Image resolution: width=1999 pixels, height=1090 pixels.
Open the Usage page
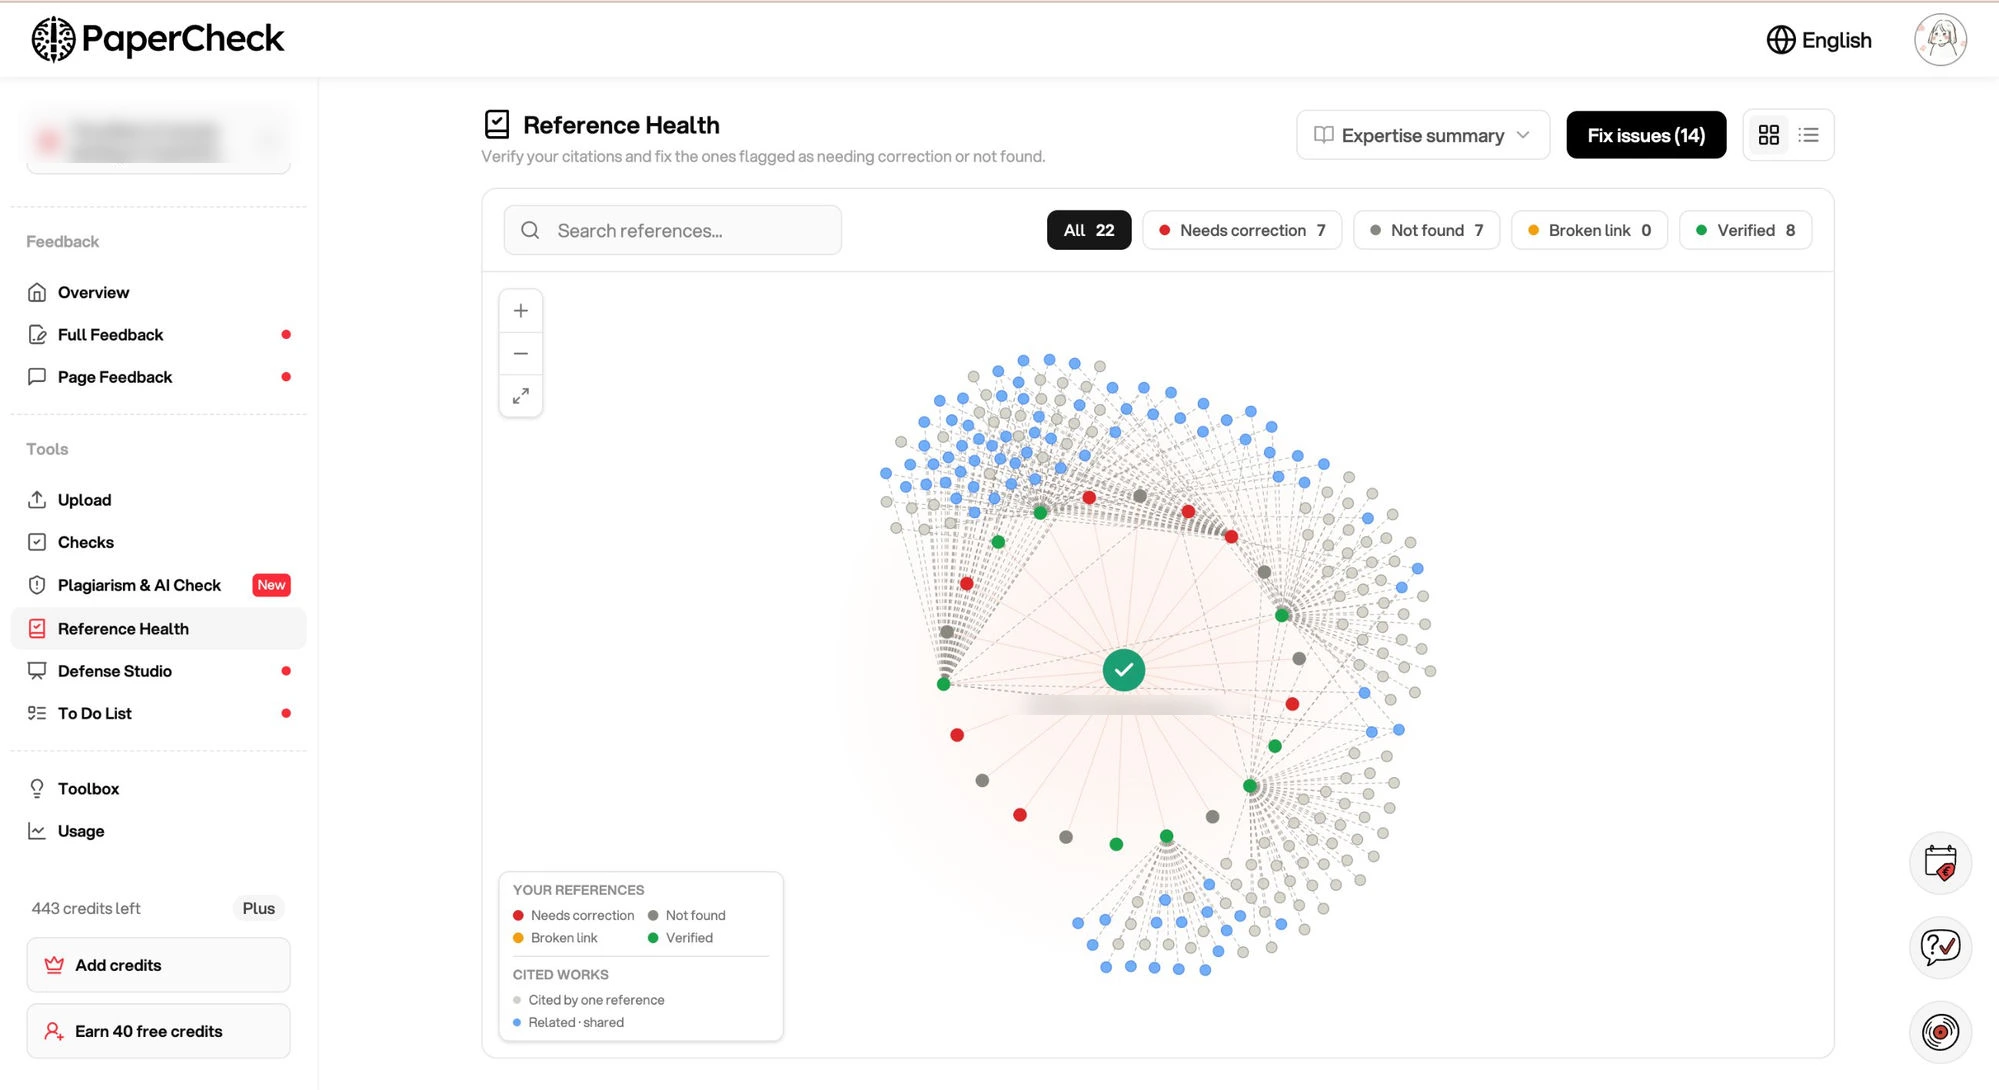coord(158,831)
